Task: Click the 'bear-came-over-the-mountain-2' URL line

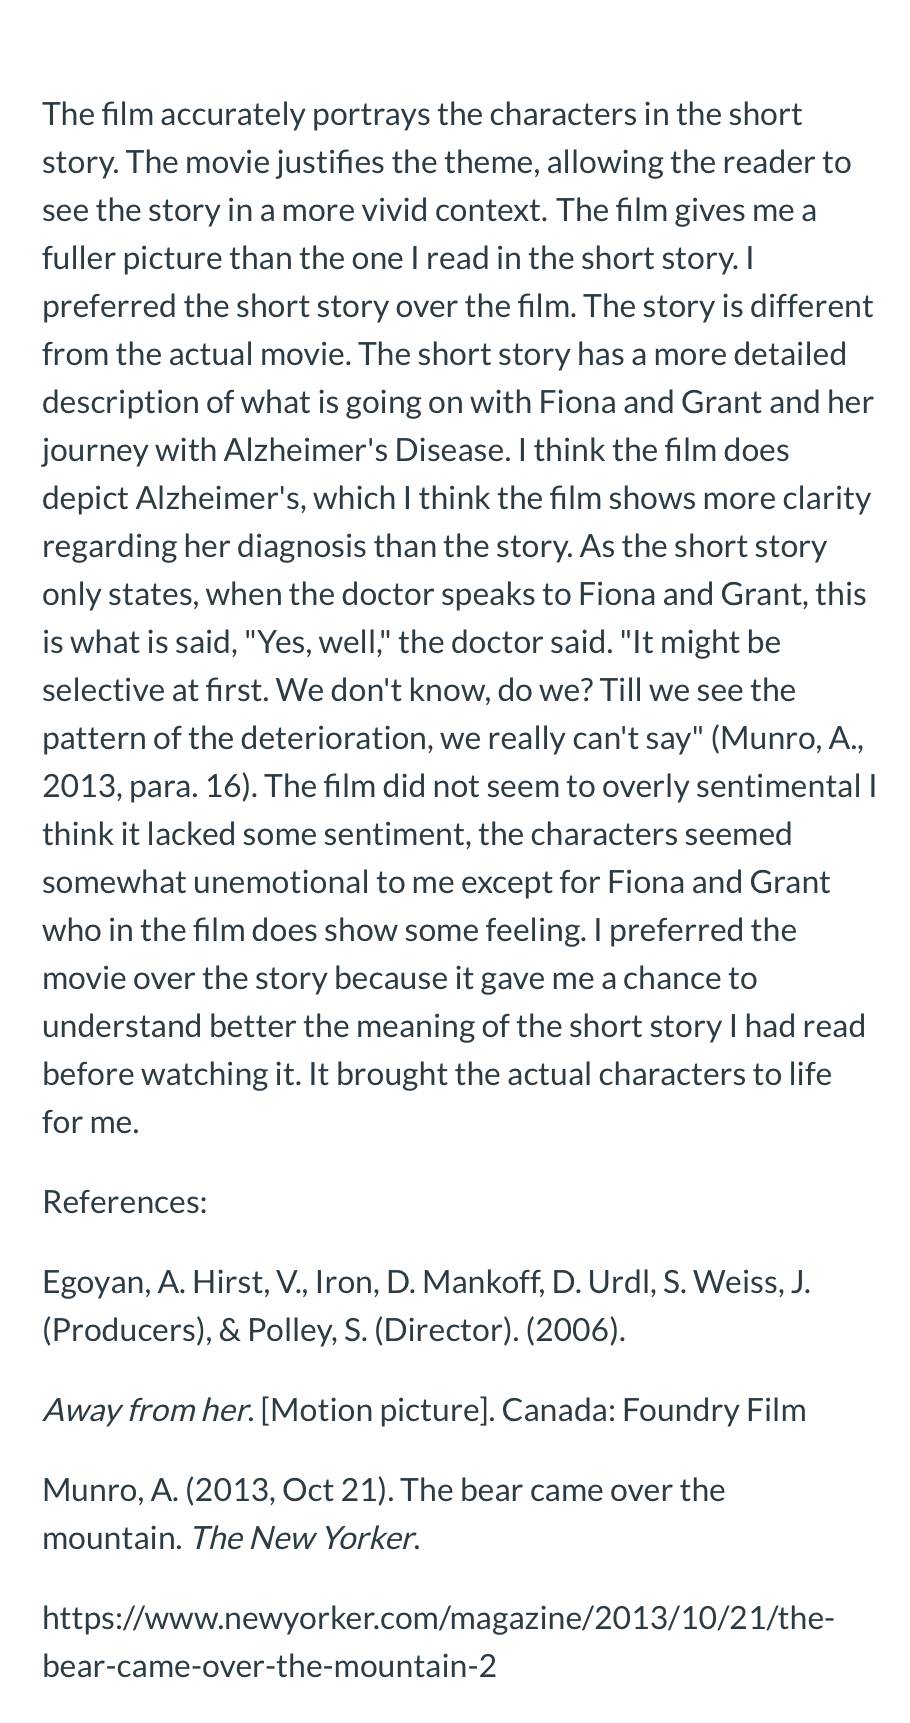Action: click(x=269, y=1666)
